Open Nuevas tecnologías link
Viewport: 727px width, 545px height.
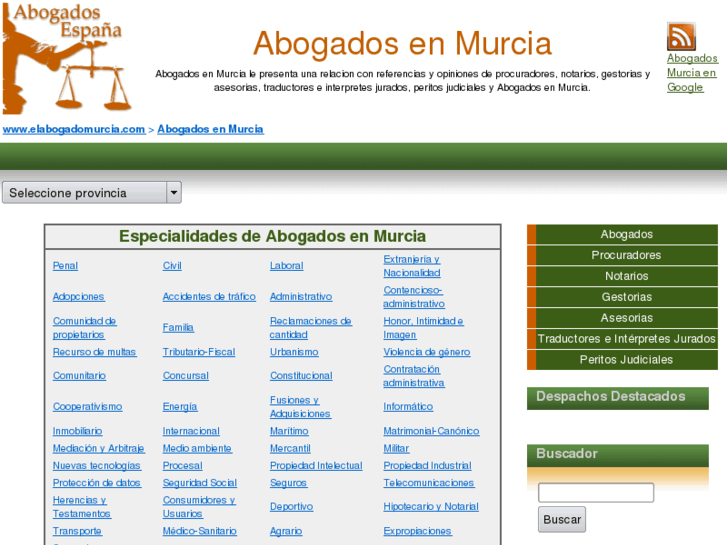[96, 466]
